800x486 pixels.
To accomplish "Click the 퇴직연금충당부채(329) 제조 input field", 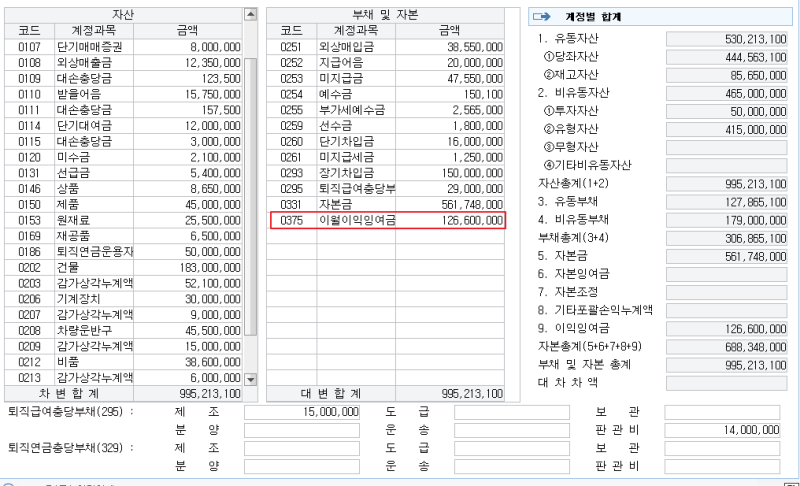I will (x=302, y=448).
